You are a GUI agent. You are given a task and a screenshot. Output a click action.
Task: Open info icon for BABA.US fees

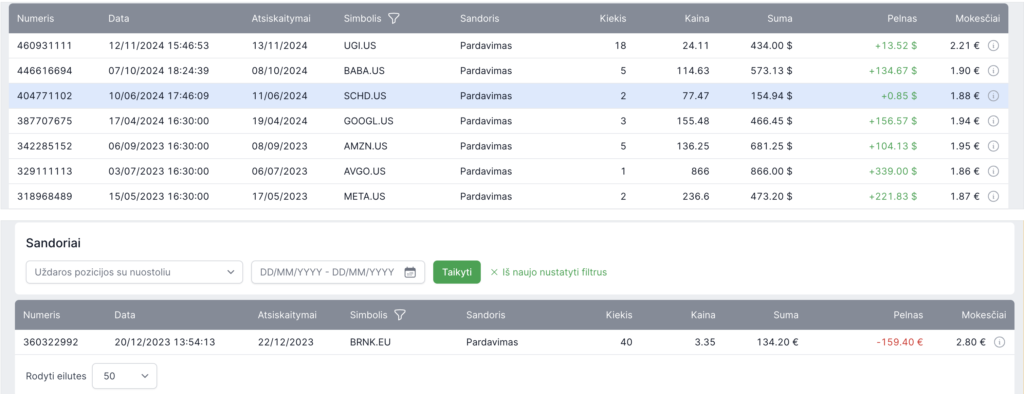[x=993, y=71]
